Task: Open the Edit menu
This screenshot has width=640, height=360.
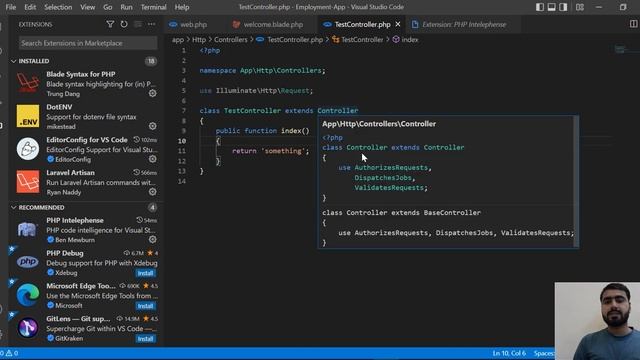Action: (30, 7)
